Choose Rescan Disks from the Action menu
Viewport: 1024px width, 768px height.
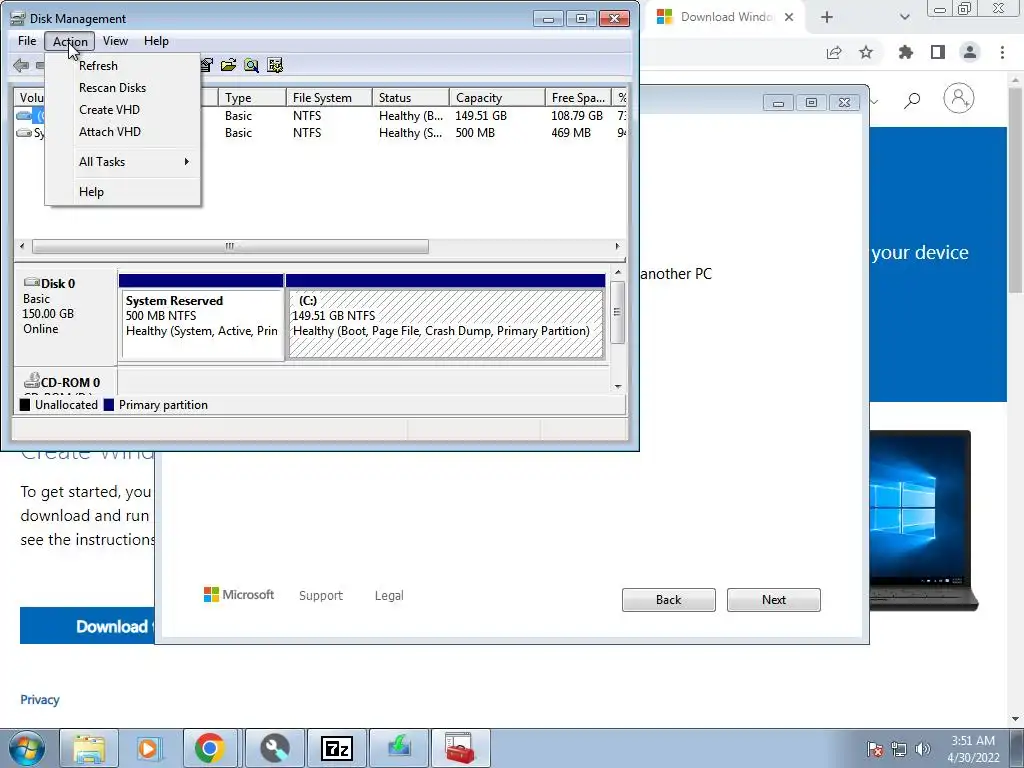pyautogui.click(x=123, y=88)
